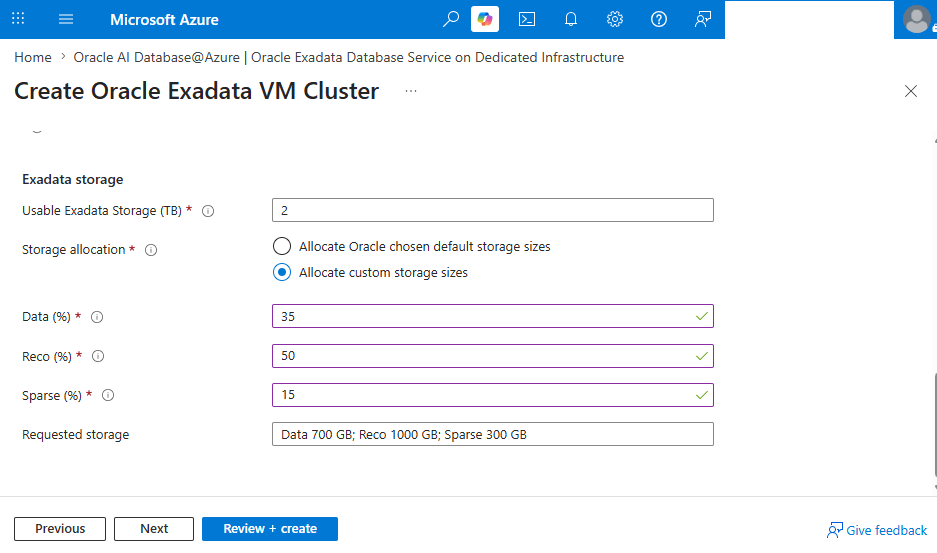
Task: Show info for Storage allocation
Action: [x=151, y=250]
